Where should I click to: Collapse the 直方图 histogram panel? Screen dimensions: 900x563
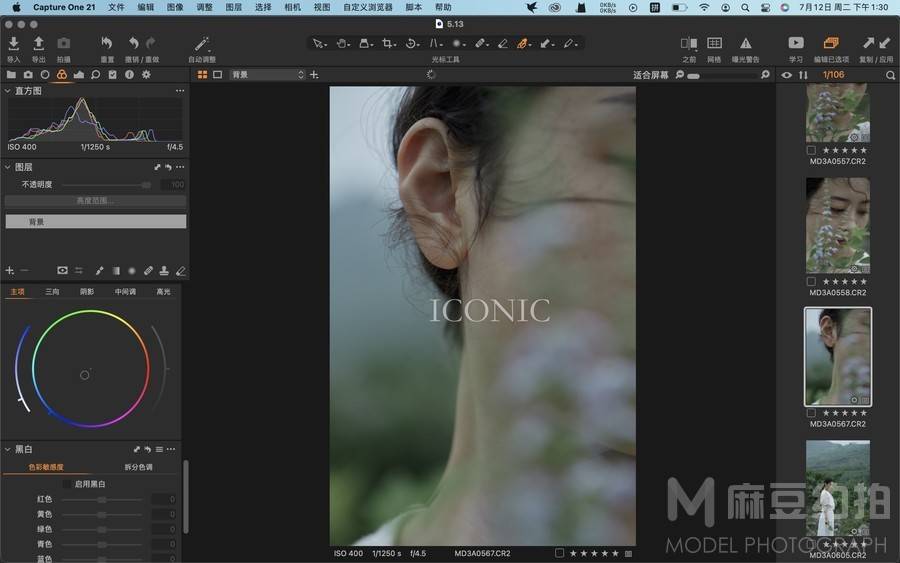point(7,91)
